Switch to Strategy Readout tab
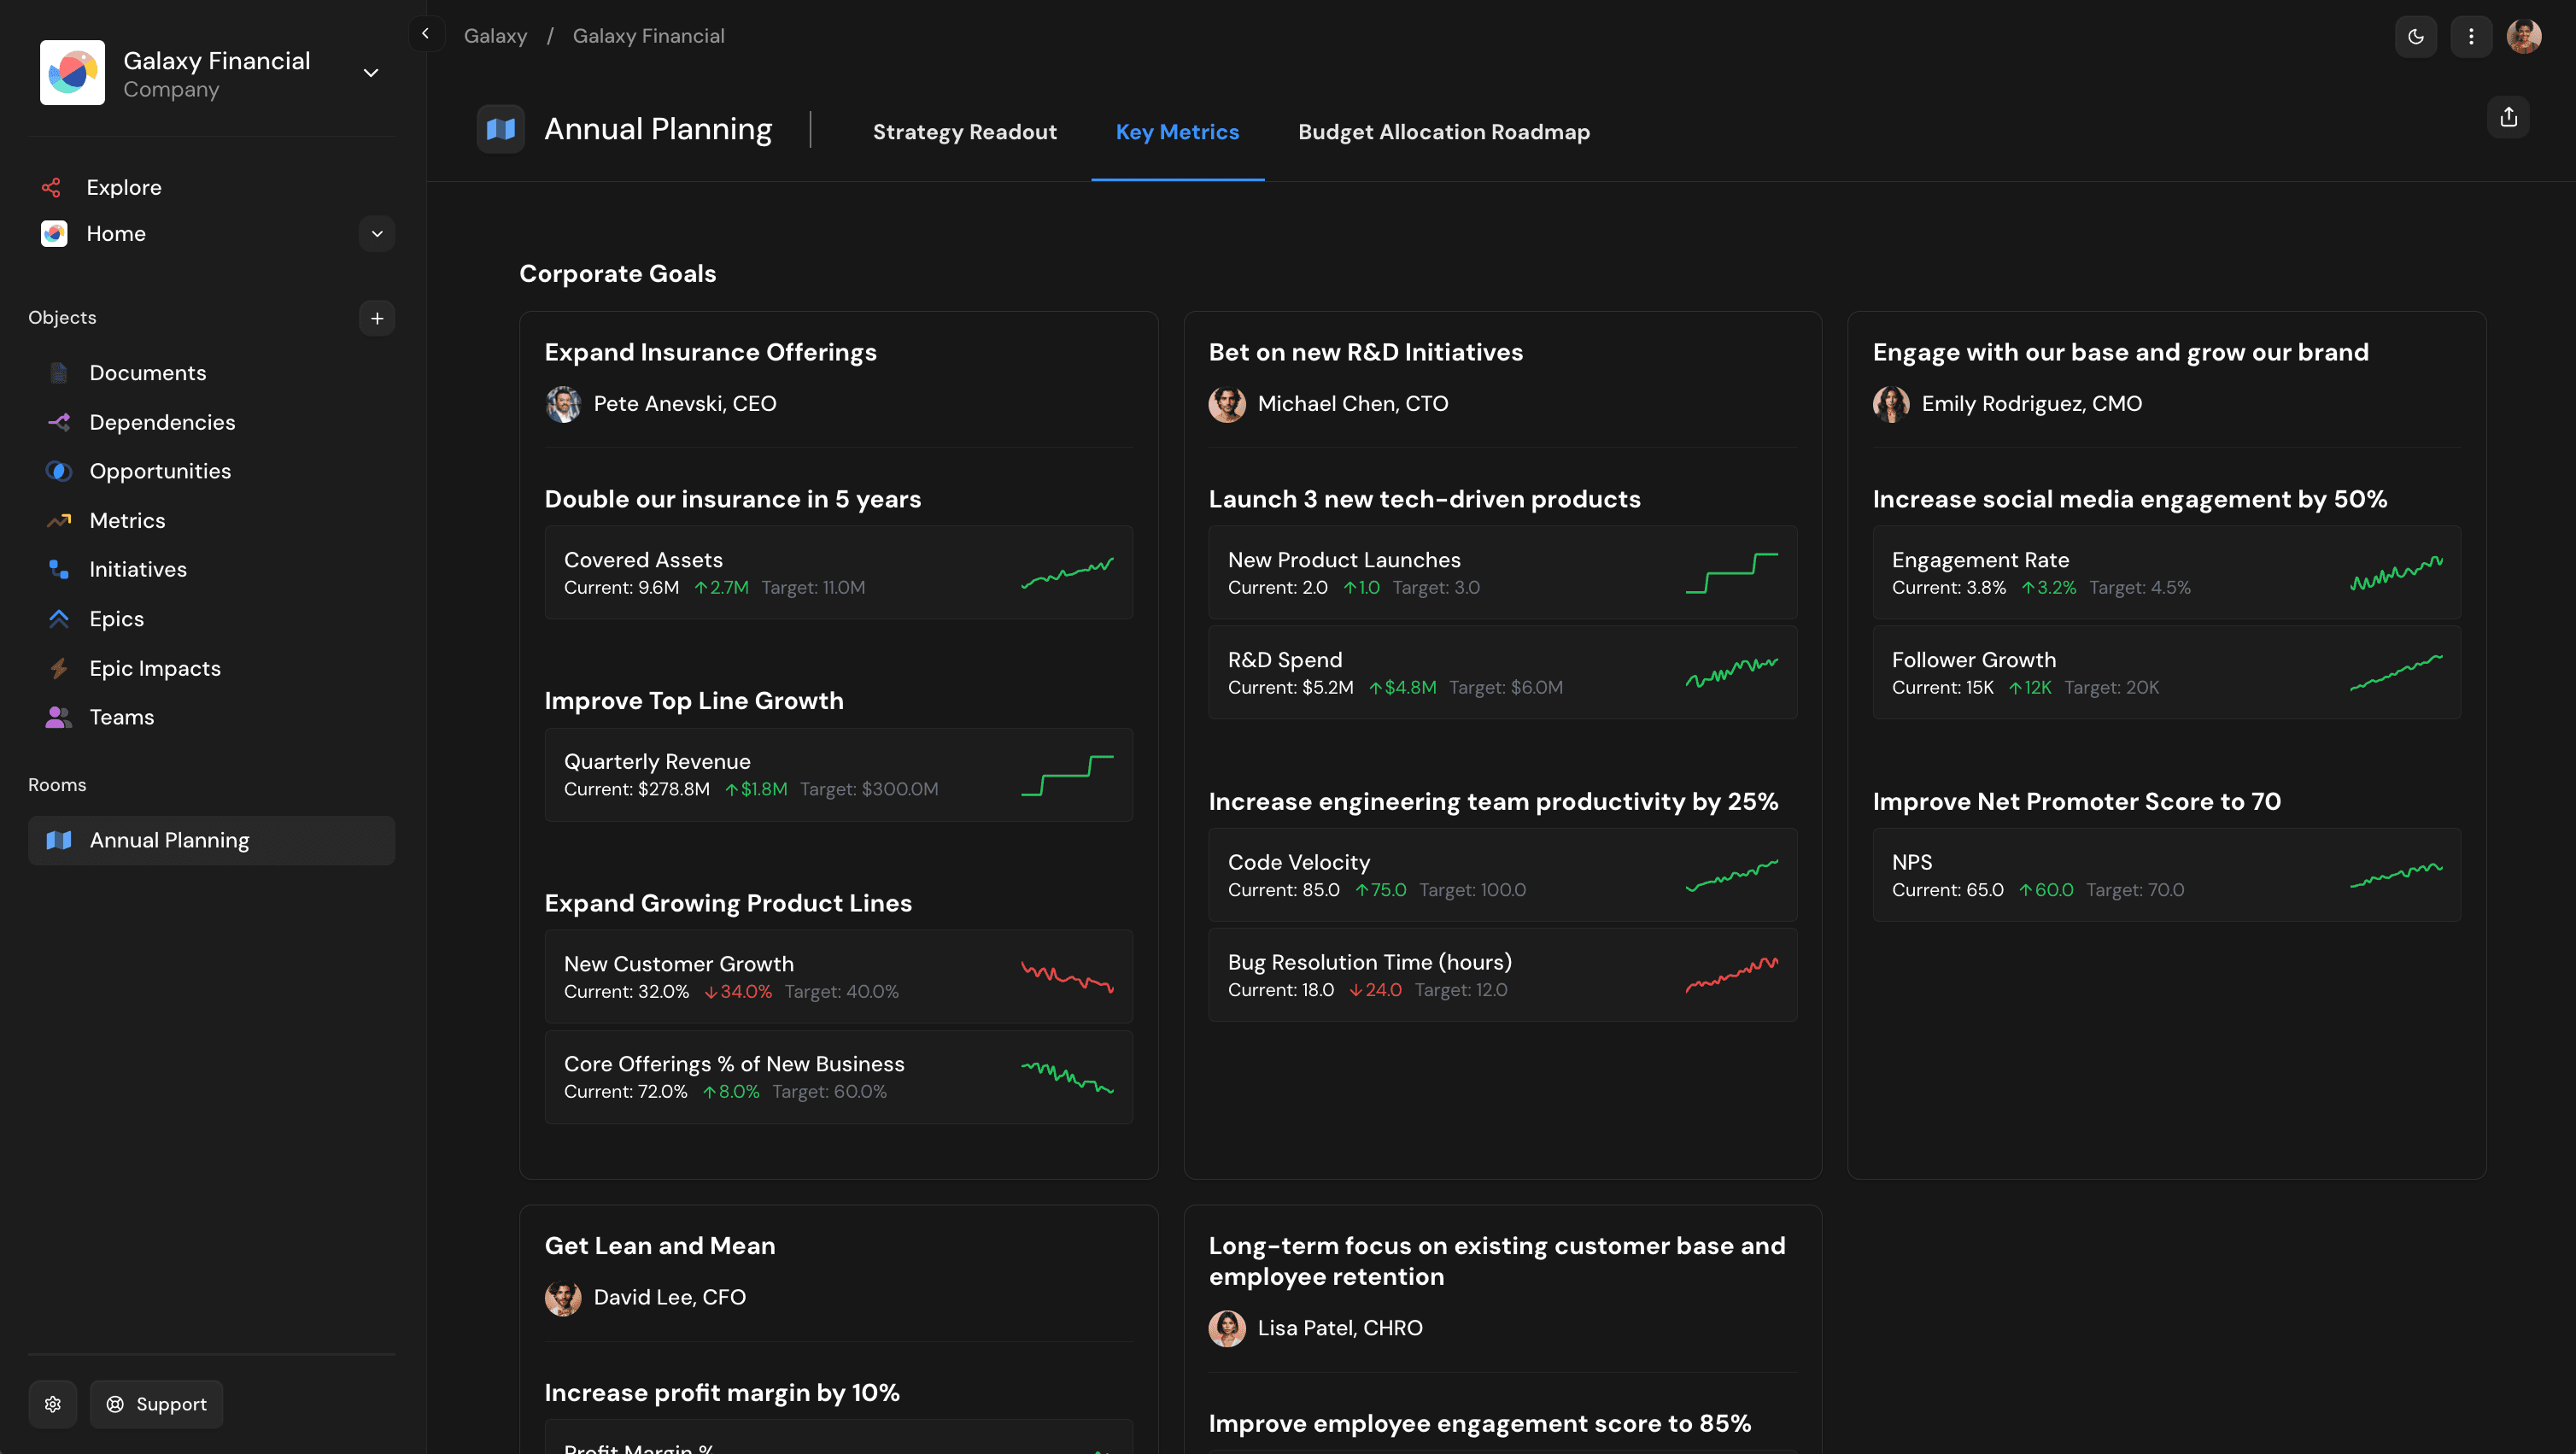2576x1454 pixels. (964, 132)
